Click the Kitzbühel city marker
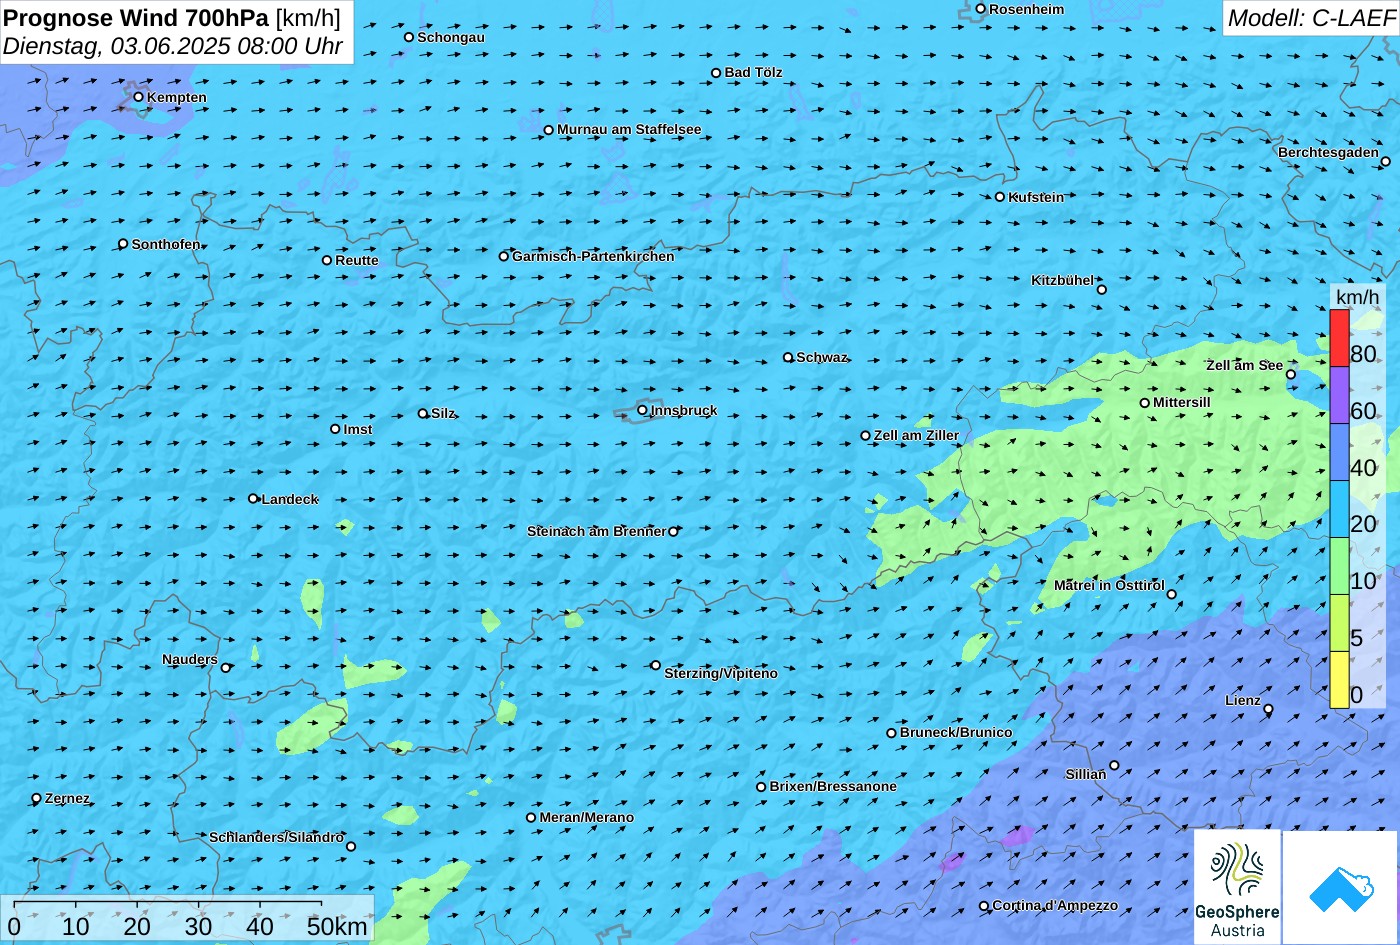 pyautogui.click(x=1102, y=290)
